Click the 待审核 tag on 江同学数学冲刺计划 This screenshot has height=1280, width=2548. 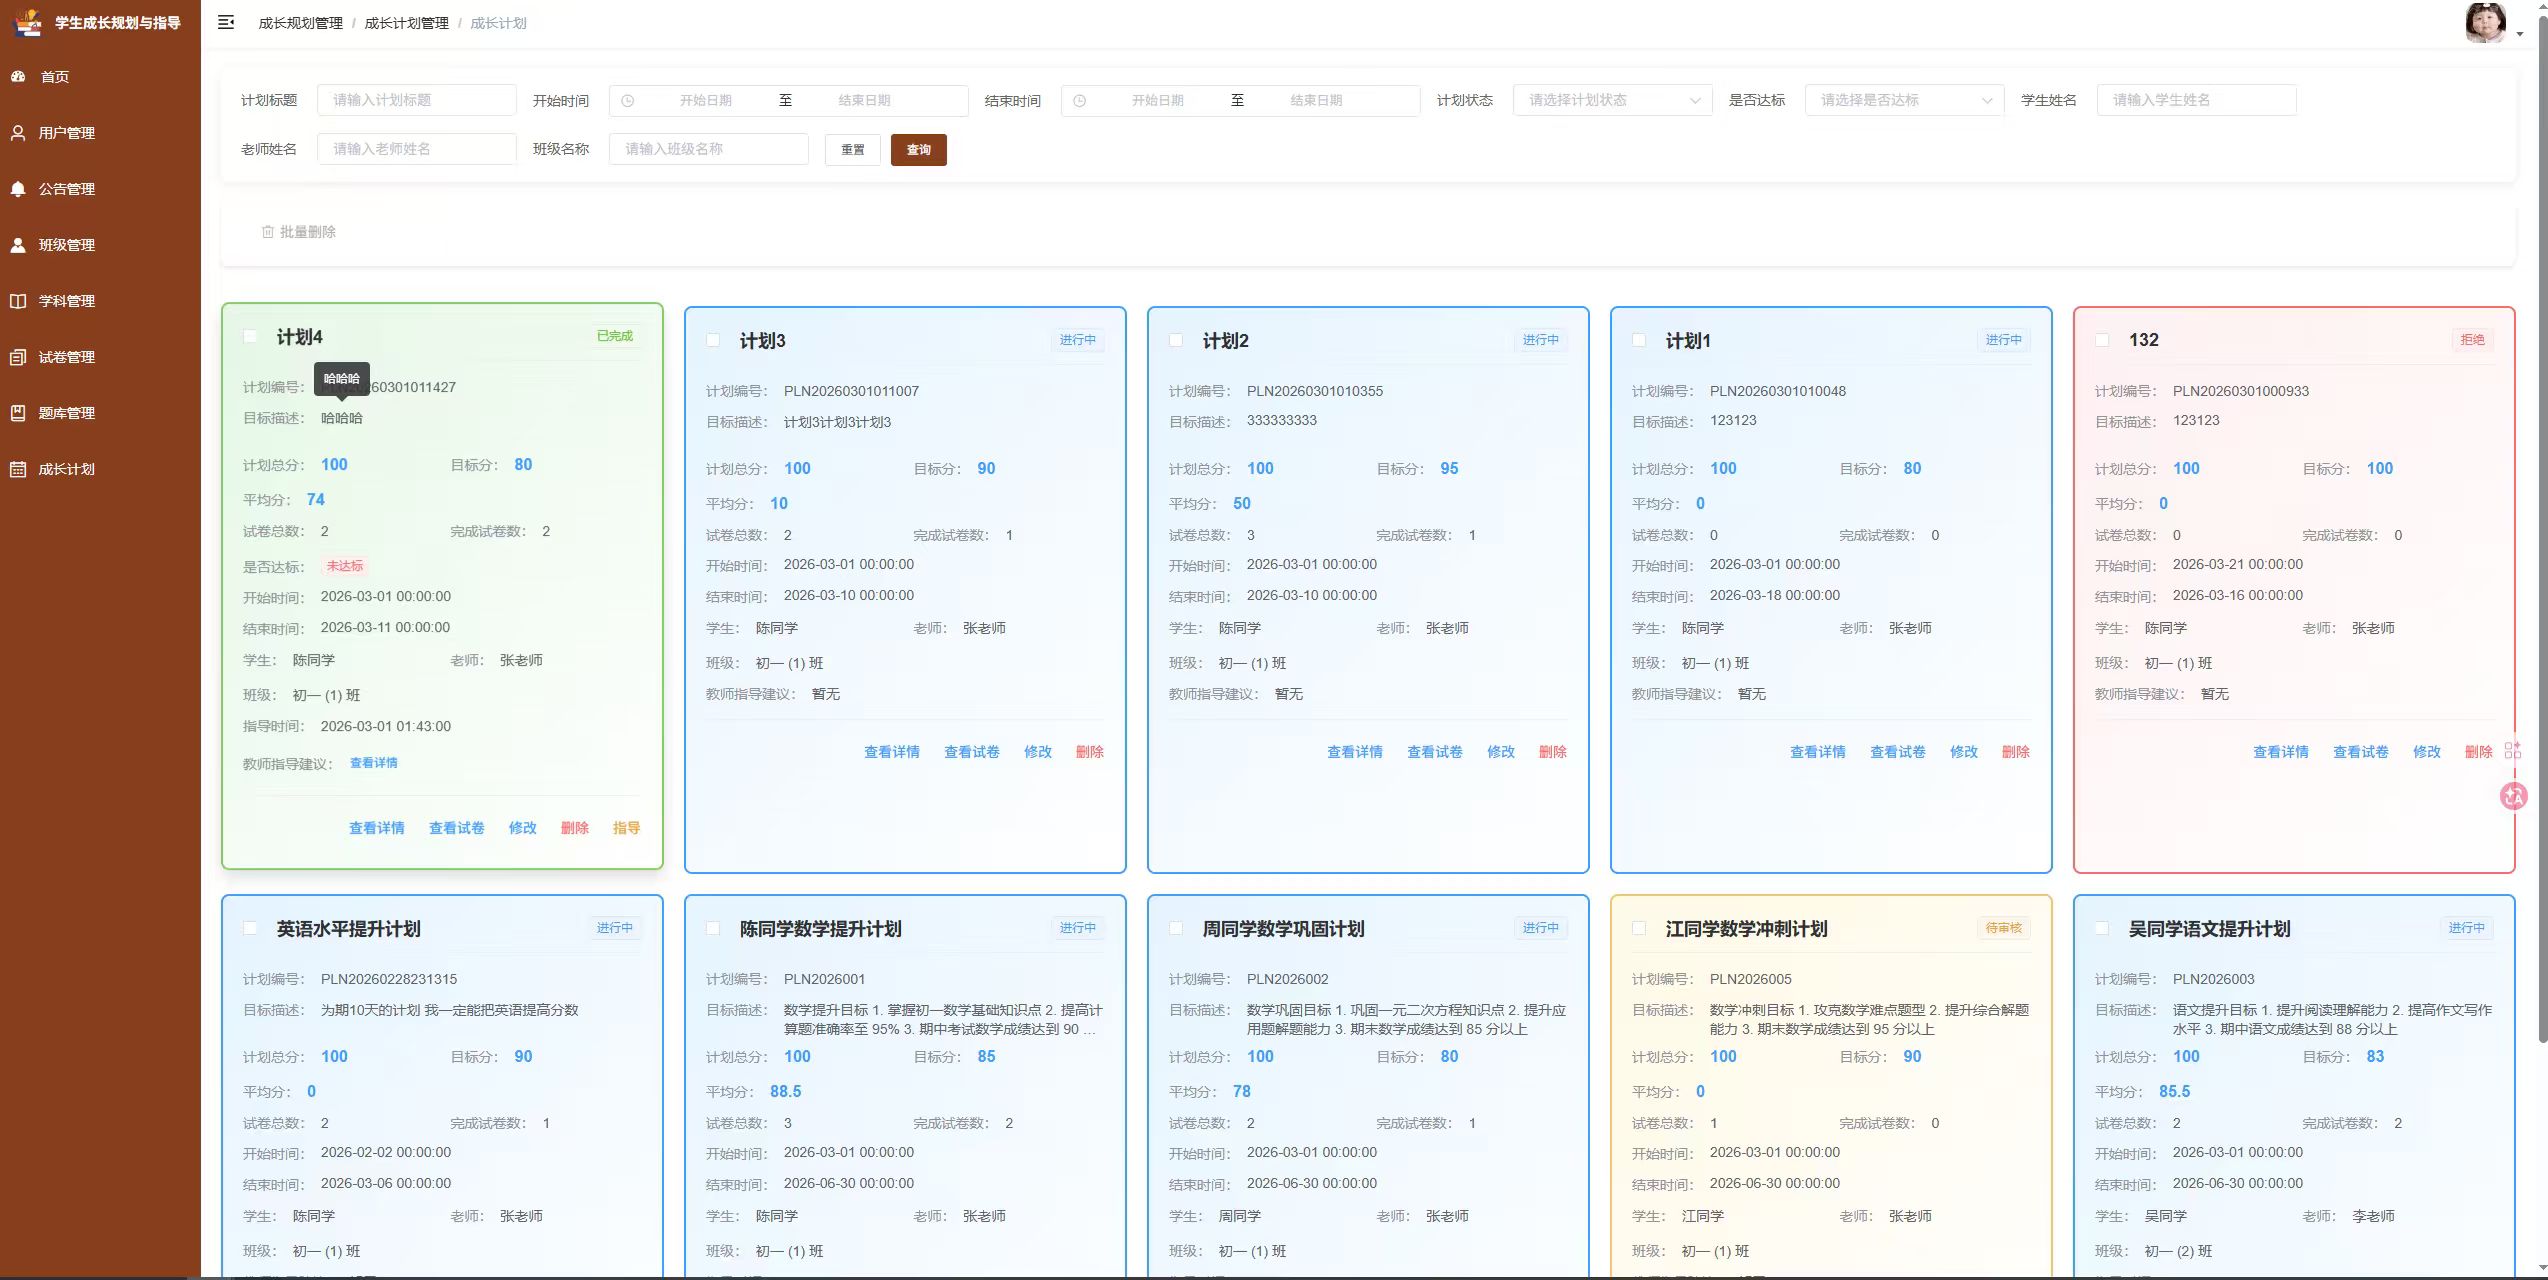[x=2004, y=928]
